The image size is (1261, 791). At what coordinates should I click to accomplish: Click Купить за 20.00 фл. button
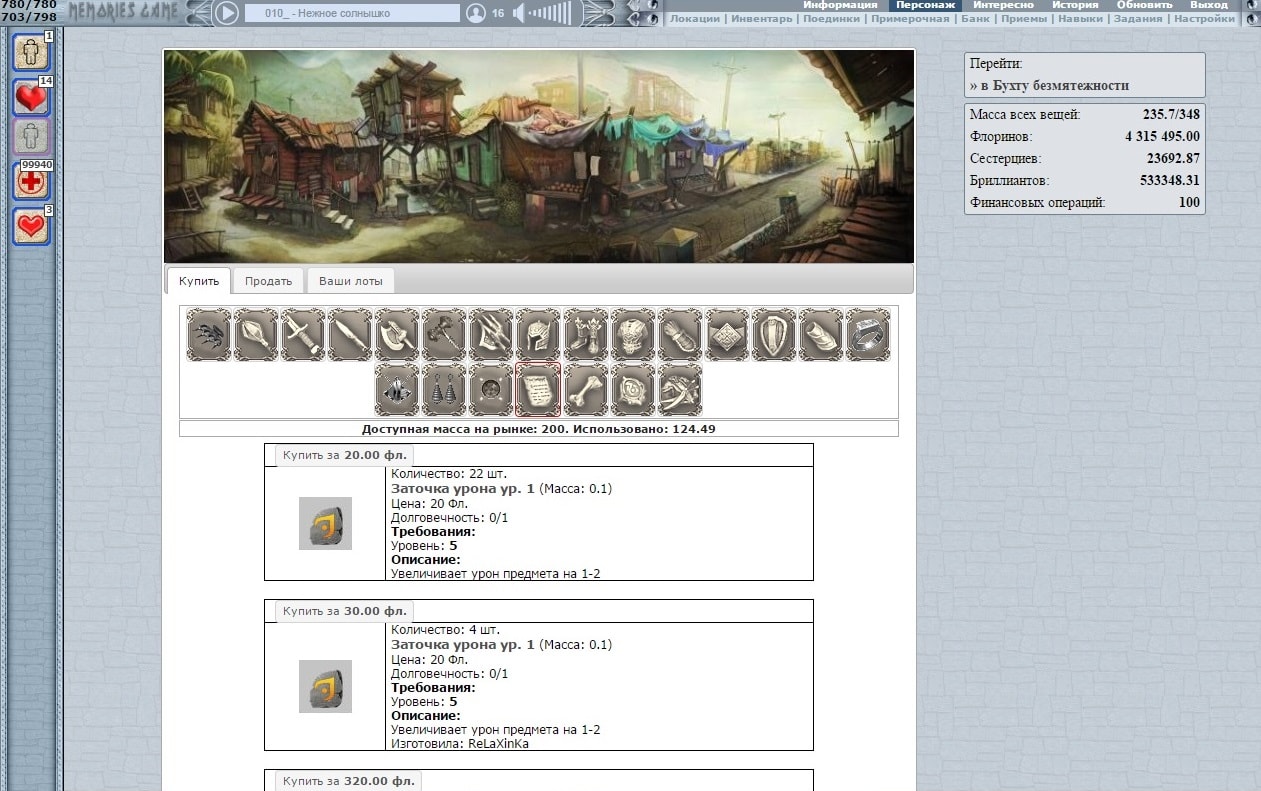(x=345, y=455)
